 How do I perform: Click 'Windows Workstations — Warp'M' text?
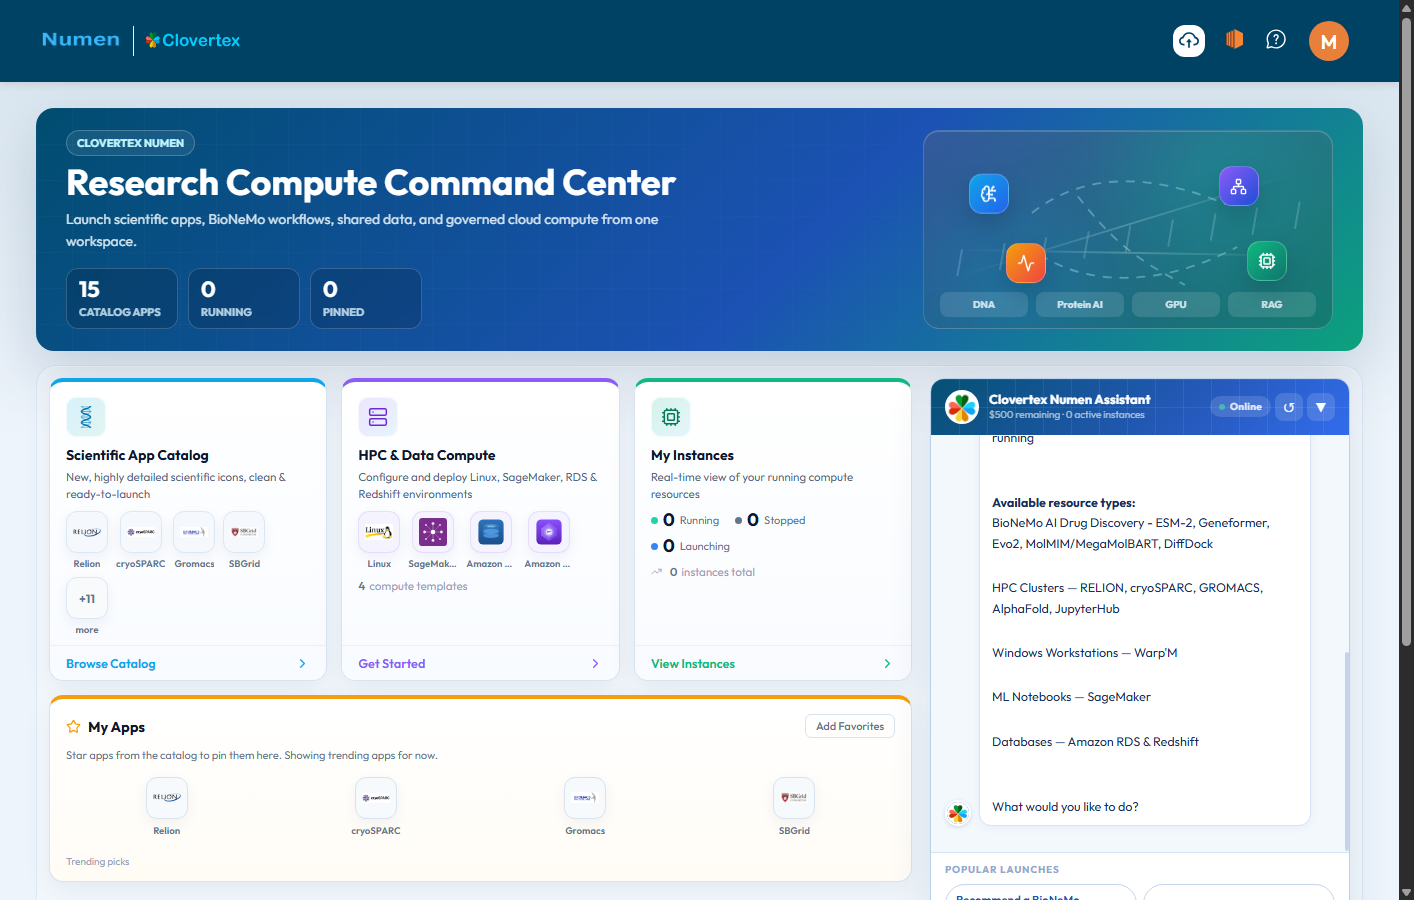click(1085, 653)
